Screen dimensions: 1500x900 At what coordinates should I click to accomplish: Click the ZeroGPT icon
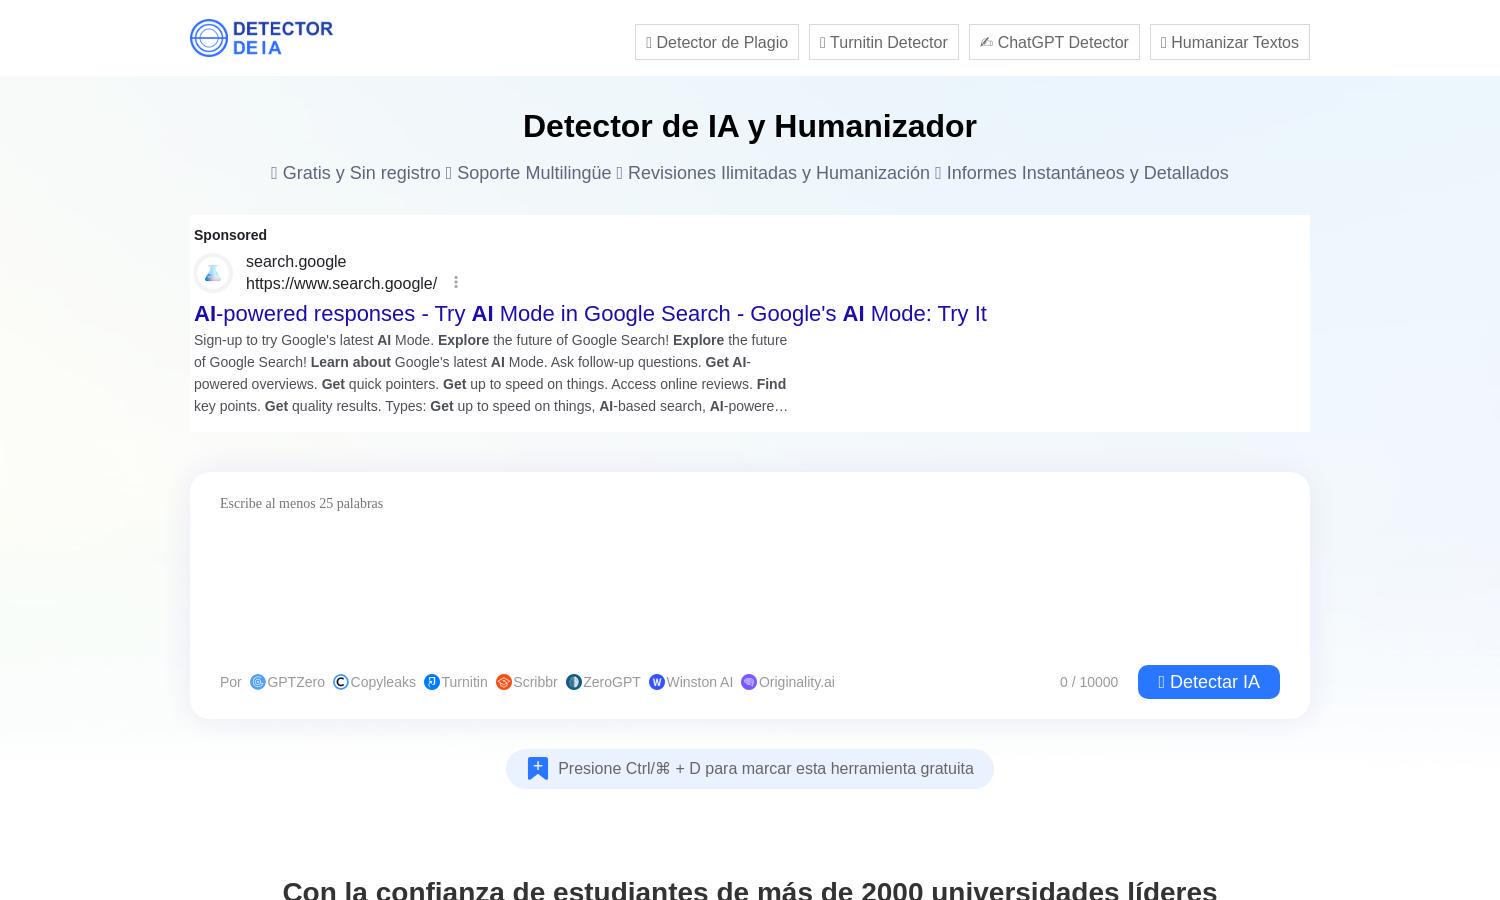[574, 682]
